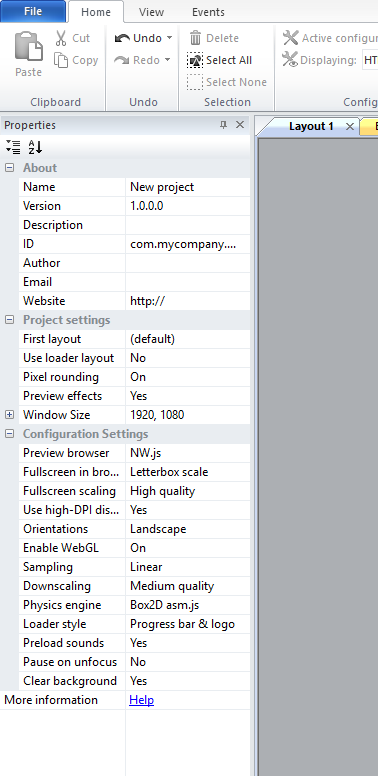Switch to the Home ribbon tab
This screenshot has height=776, width=378.
pos(96,12)
